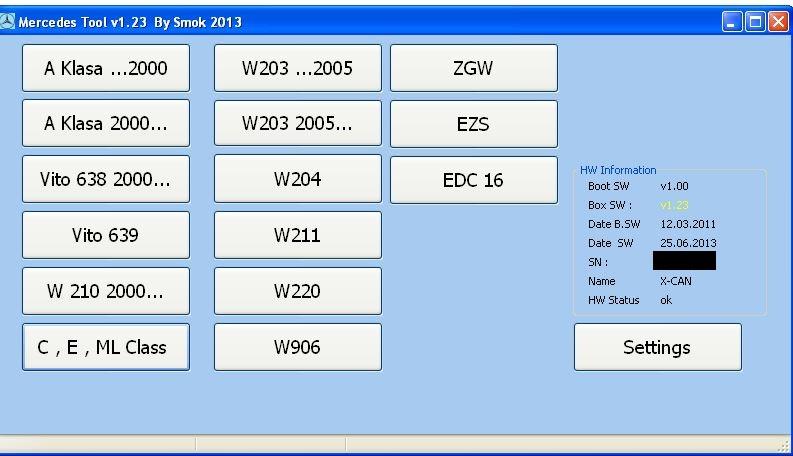Open the Settings dialog

pos(657,347)
